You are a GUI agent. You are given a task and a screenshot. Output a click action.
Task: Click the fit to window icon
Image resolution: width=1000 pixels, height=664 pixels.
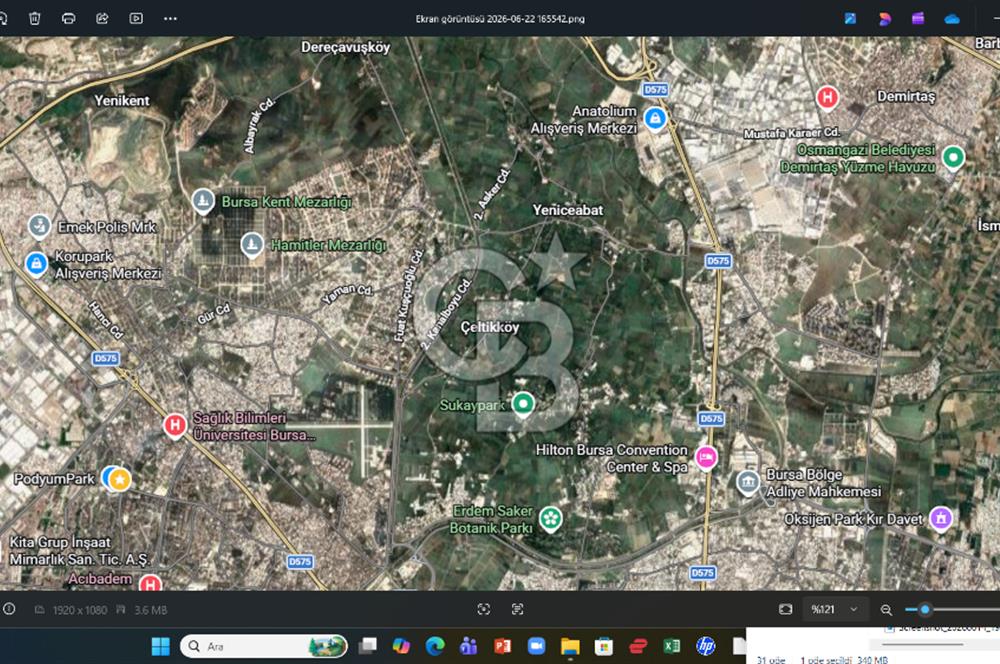785,610
